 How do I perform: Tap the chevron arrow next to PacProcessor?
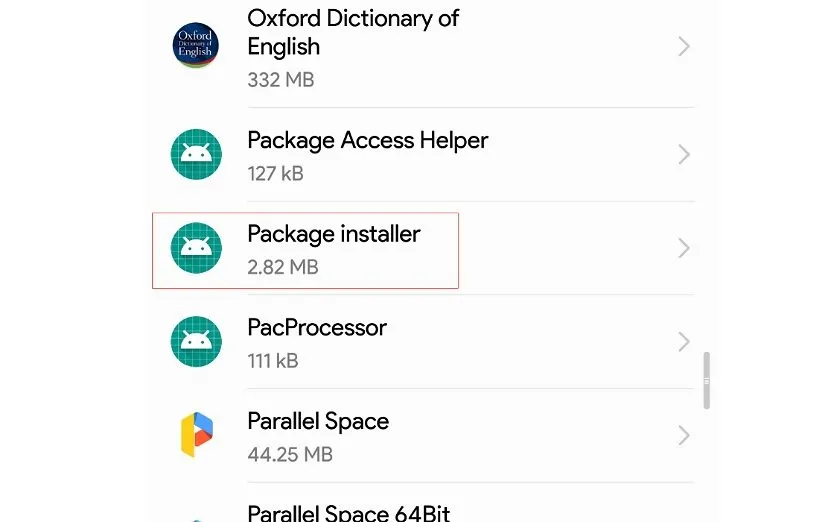click(x=684, y=342)
